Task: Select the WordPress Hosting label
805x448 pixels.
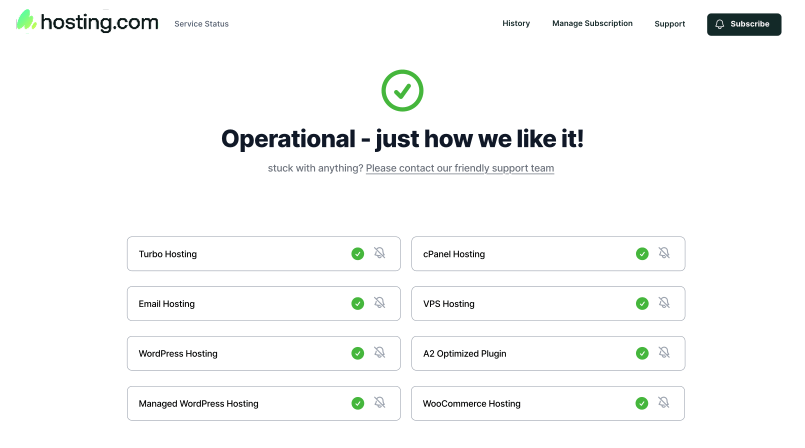Action: pos(178,354)
